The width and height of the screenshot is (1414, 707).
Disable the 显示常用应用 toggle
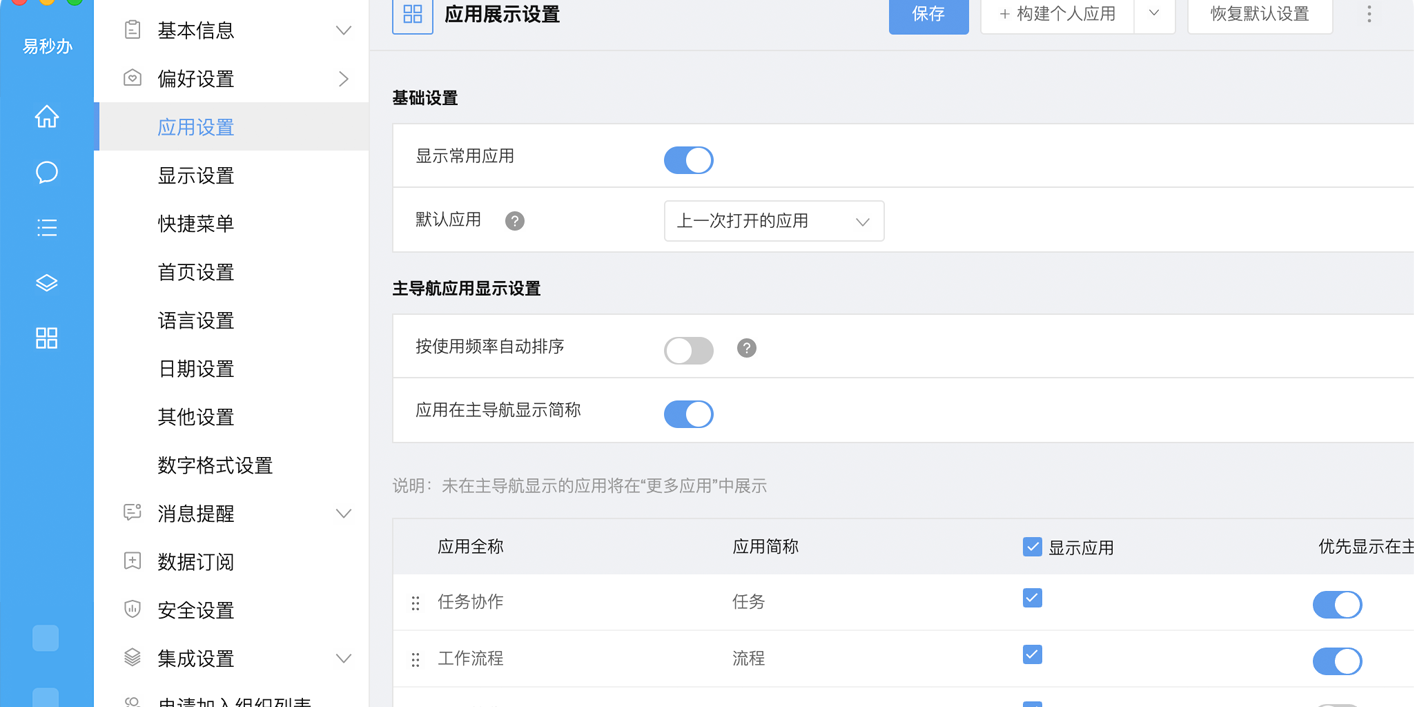pyautogui.click(x=688, y=160)
